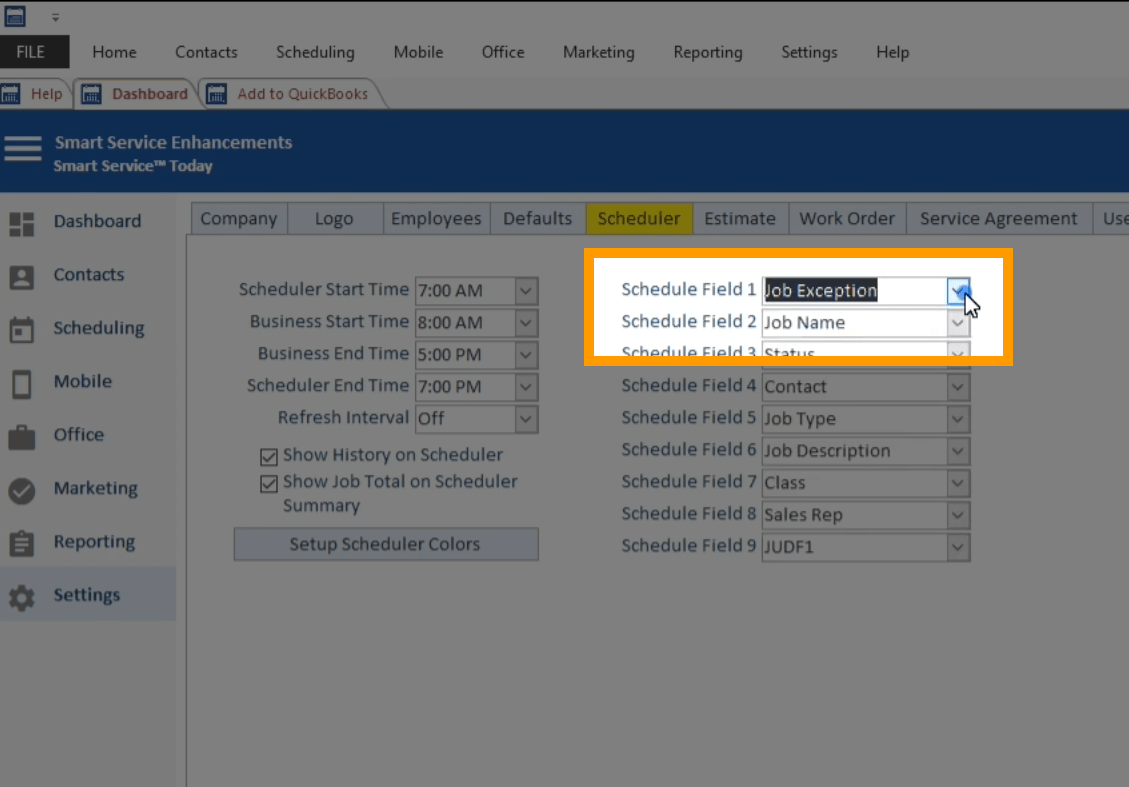Toggle Show Job Total on Scheduler Summary

269,483
